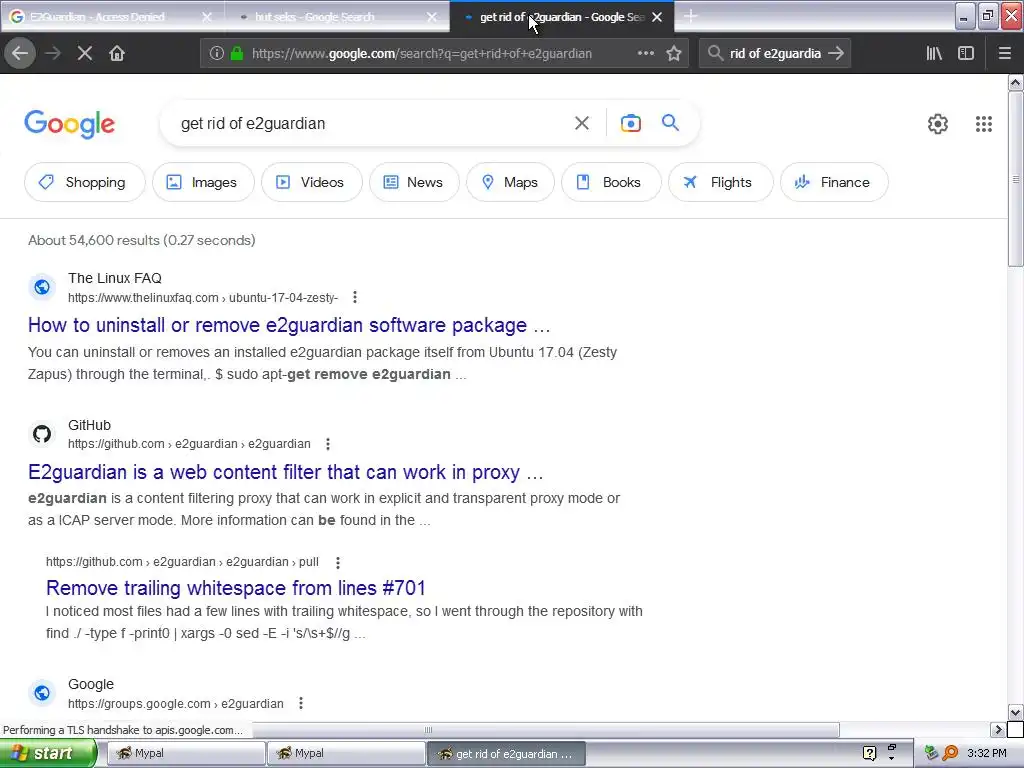Click the green padlock security icon
The width and height of the screenshot is (1024, 768).
tap(237, 54)
